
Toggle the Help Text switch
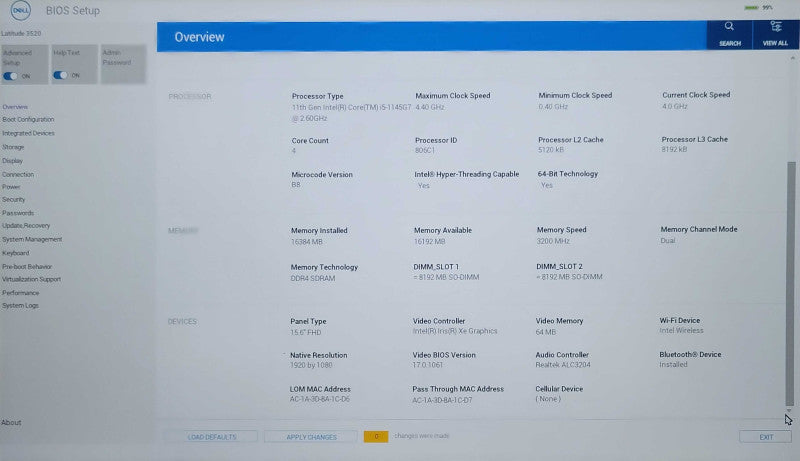tap(60, 75)
